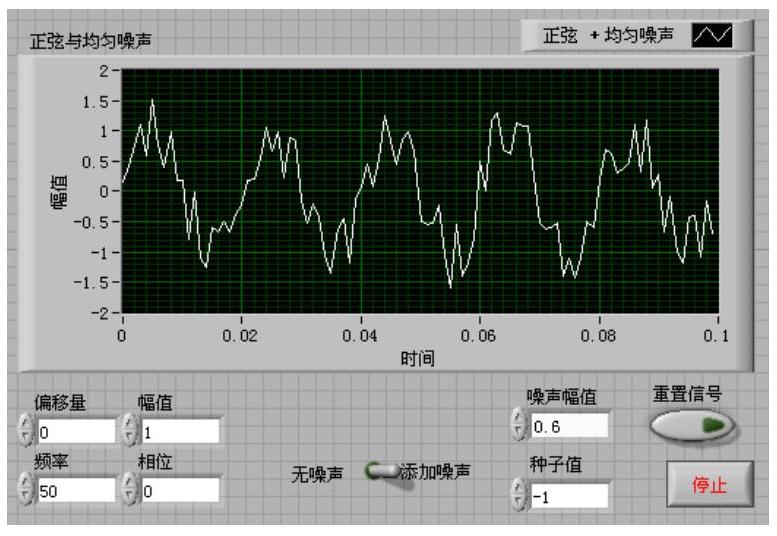The image size is (777, 536).
Task: Click the 偏移量 increment/decrement stepper
Action: point(26,429)
